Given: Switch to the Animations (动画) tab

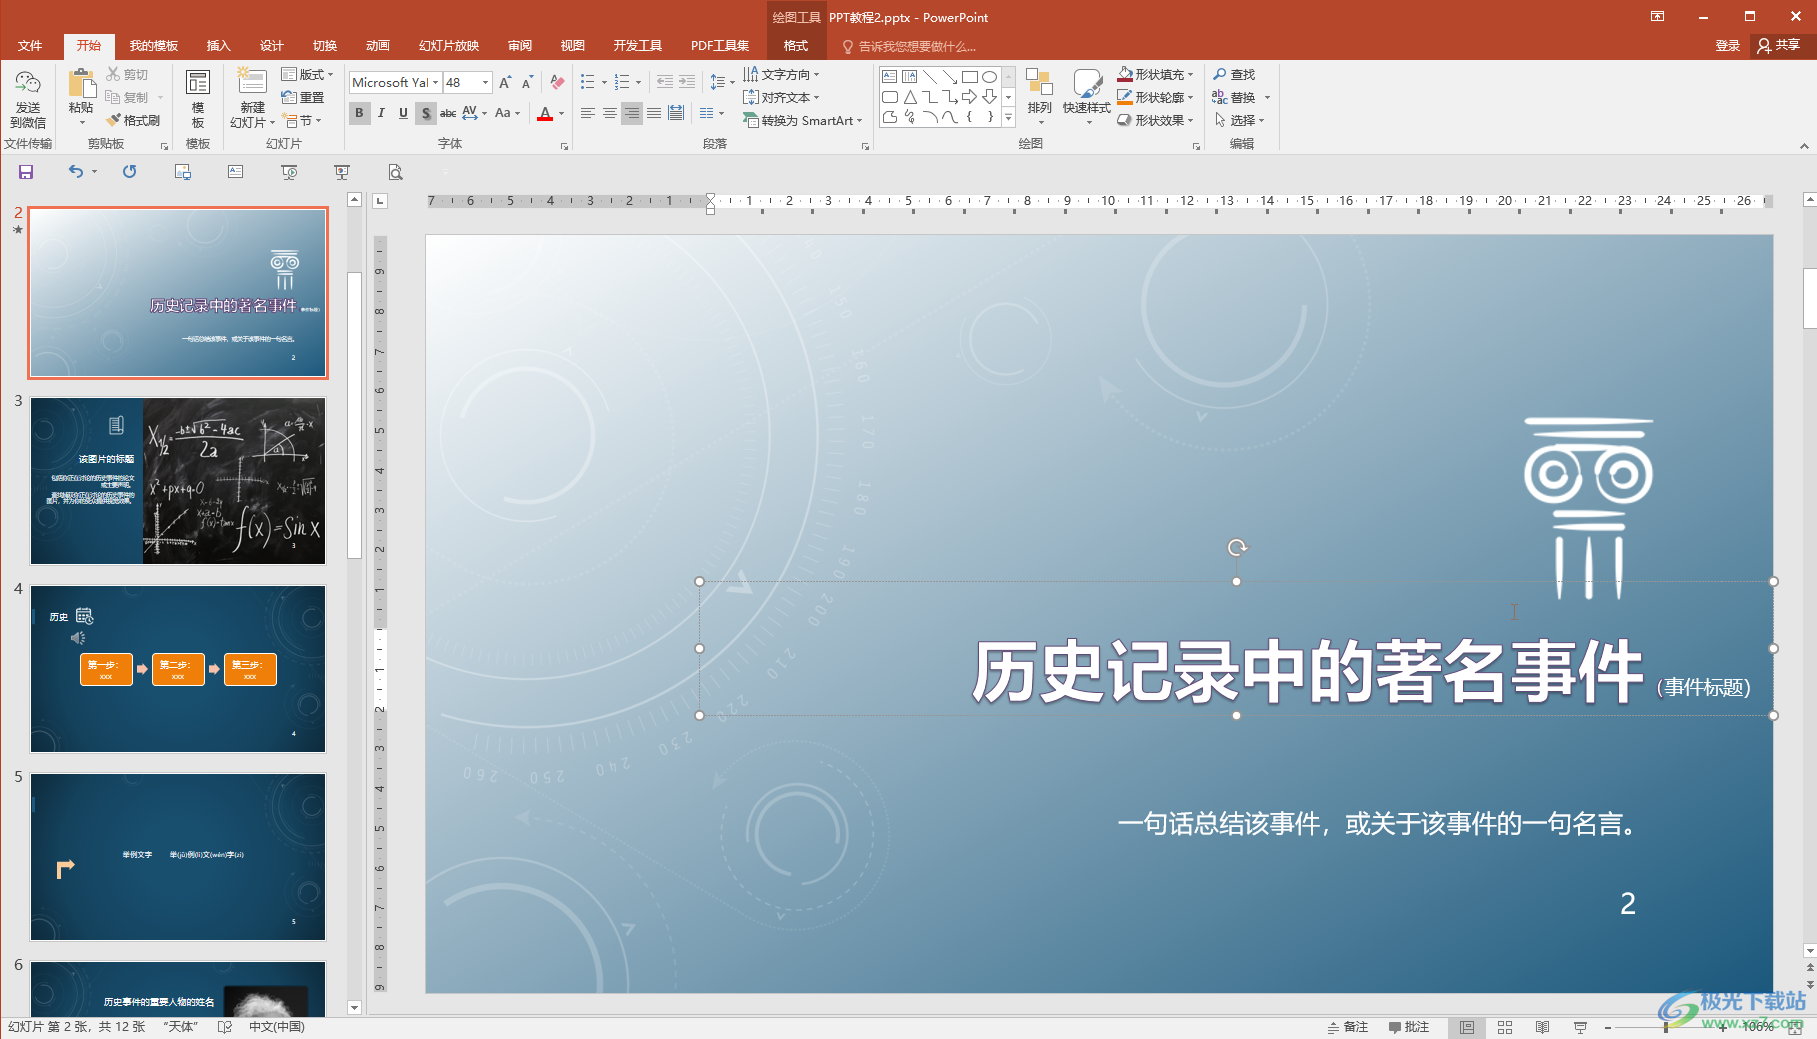Looking at the screenshot, I should (x=377, y=46).
